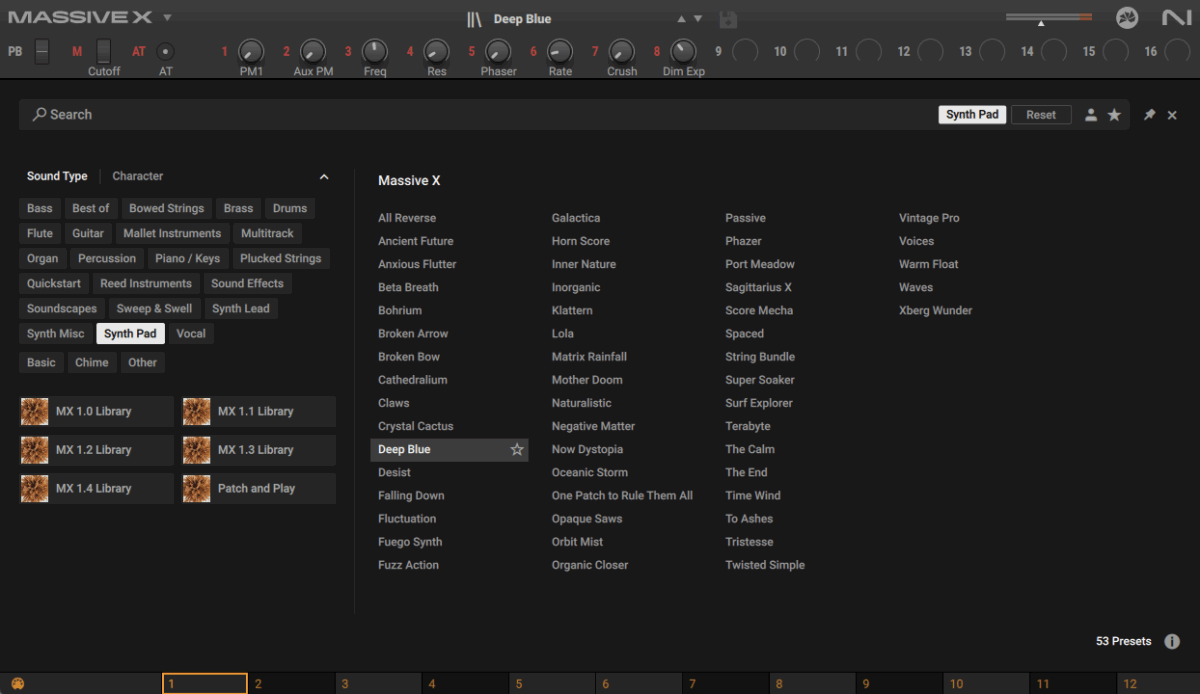1200x694 pixels.
Task: Filter by the MX 1.0 Library
Action: coord(96,412)
